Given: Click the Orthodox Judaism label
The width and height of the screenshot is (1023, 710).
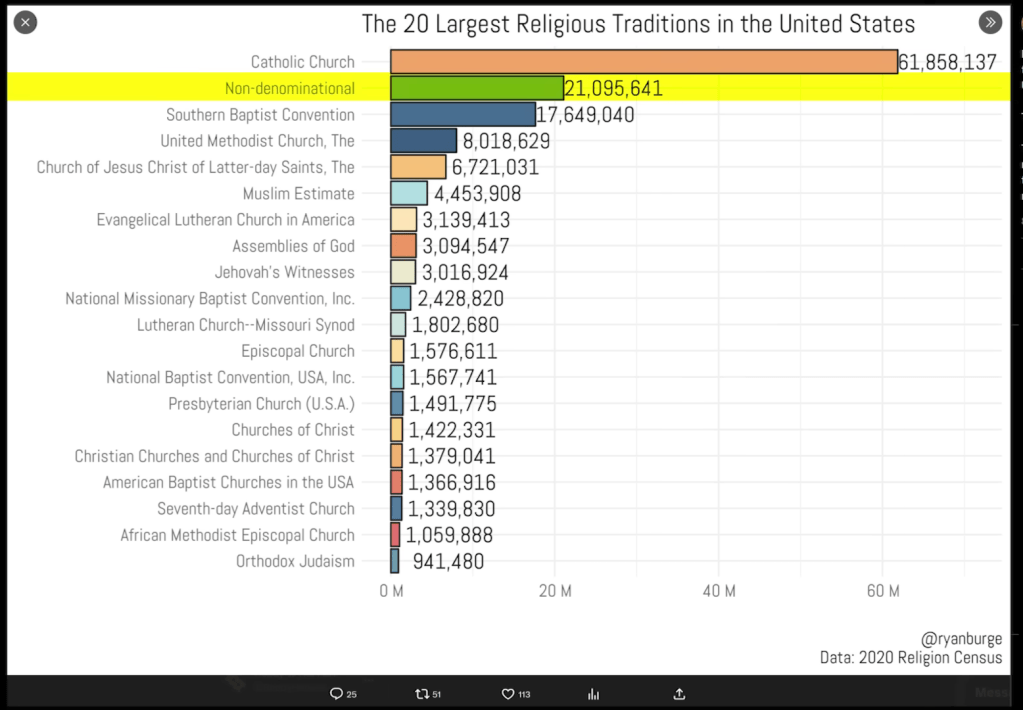Looking at the screenshot, I should pos(295,561).
